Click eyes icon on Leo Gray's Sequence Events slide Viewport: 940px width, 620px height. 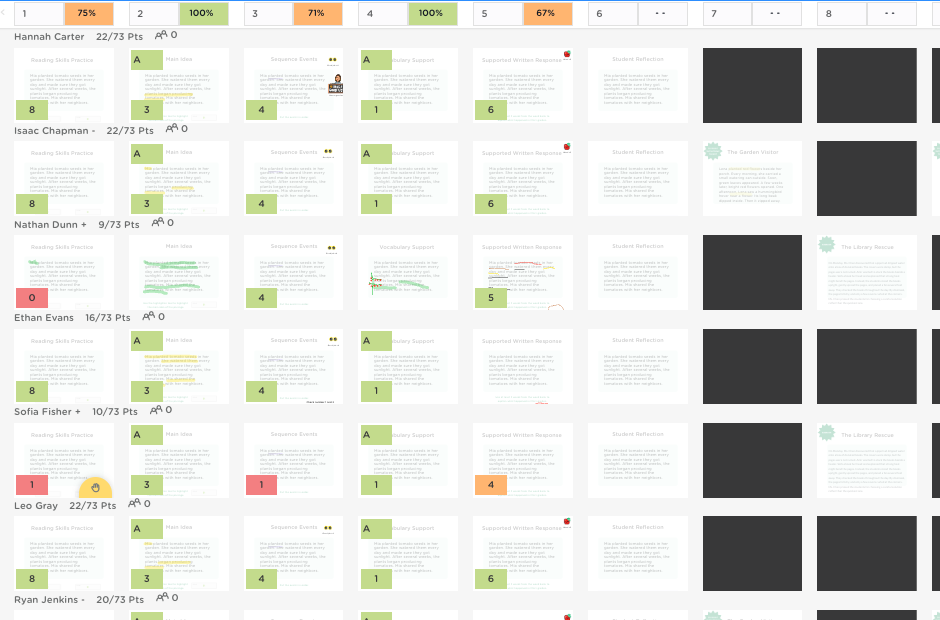pos(329,528)
